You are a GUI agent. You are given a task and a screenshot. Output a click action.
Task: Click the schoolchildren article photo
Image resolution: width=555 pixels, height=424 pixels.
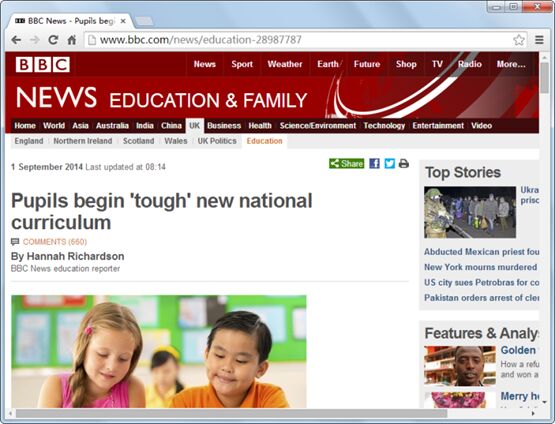click(x=159, y=351)
